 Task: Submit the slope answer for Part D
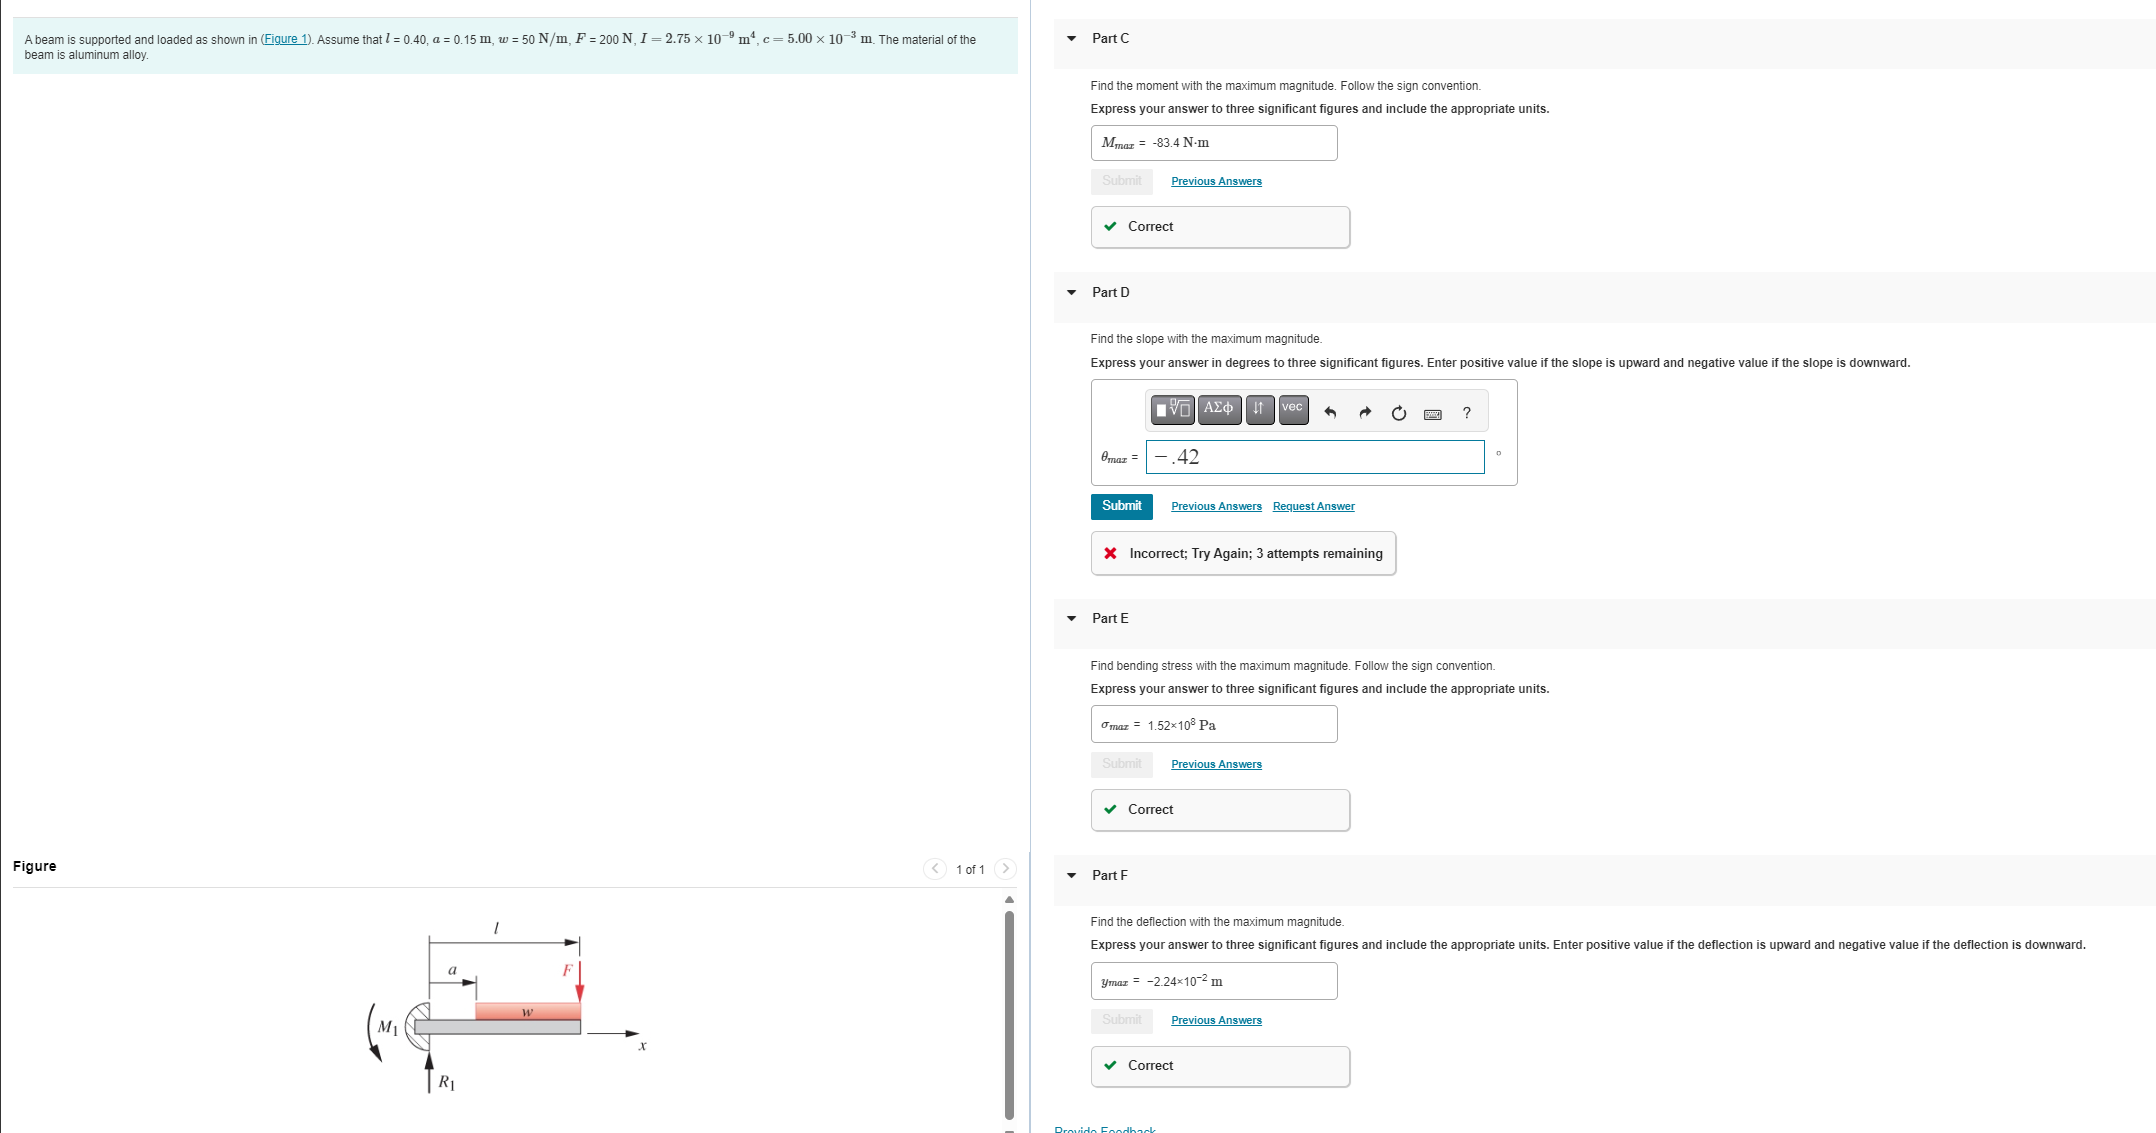pos(1121,506)
